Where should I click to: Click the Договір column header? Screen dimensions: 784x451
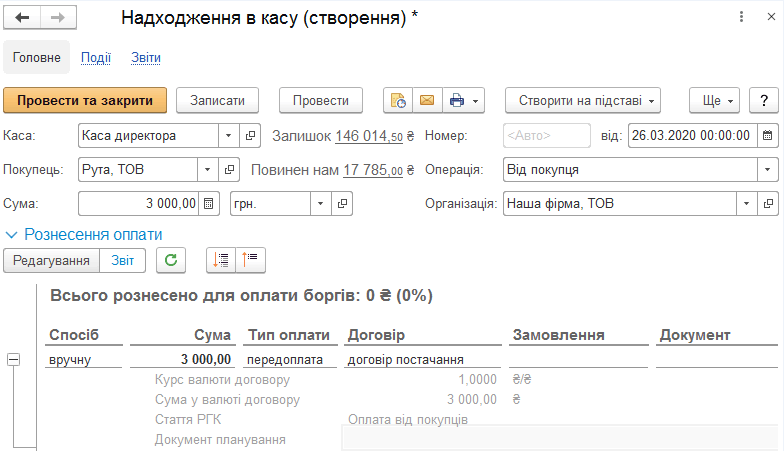tap(376, 334)
